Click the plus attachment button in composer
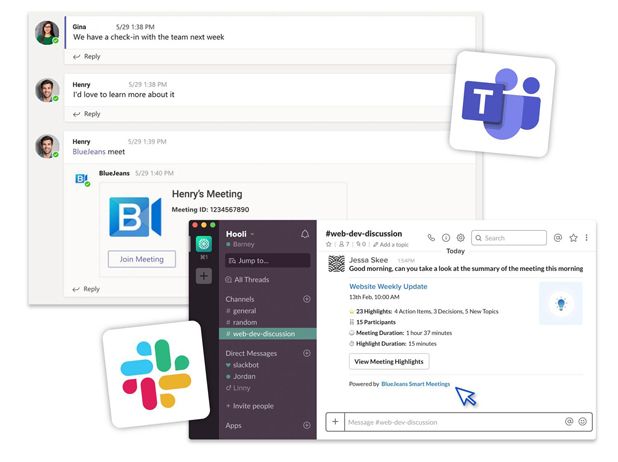This screenshot has width=618, height=462. 335,422
